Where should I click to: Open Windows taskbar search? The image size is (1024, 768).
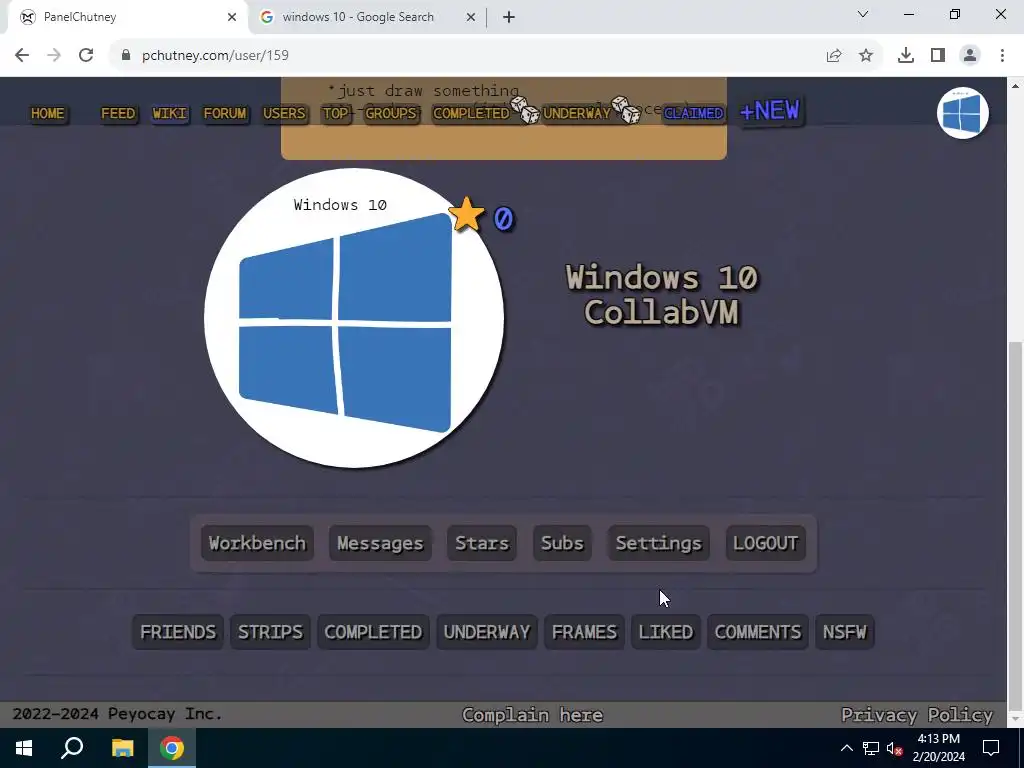tap(72, 748)
